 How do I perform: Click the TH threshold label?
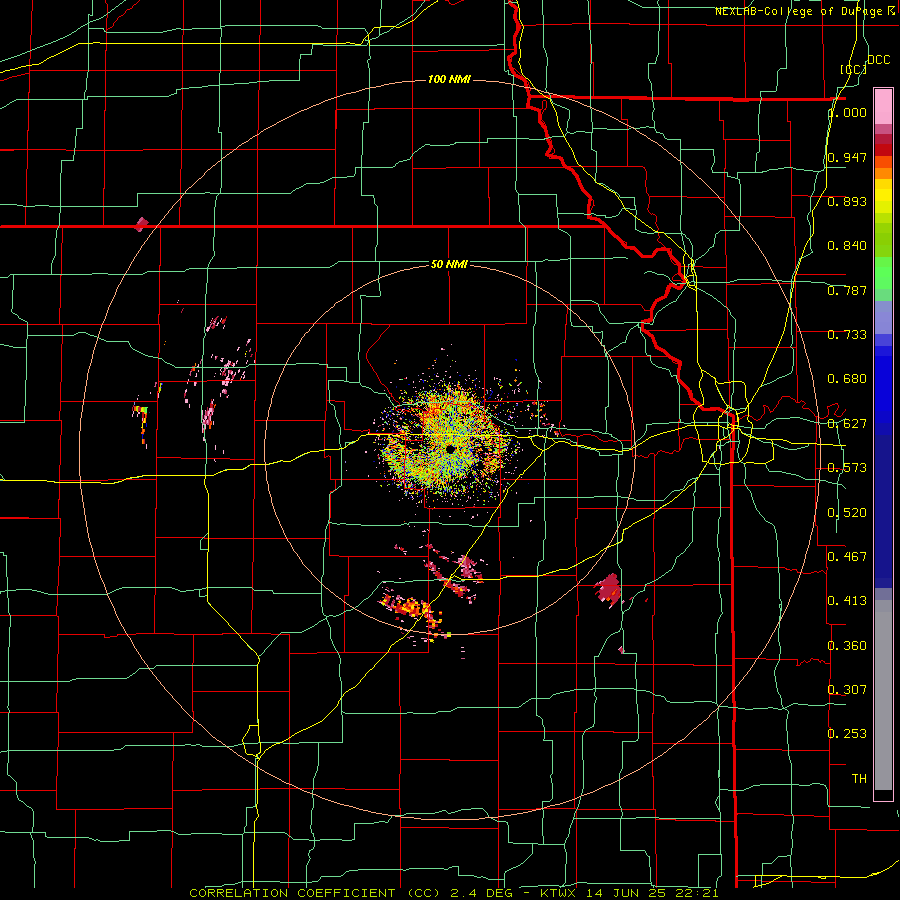coord(859,778)
